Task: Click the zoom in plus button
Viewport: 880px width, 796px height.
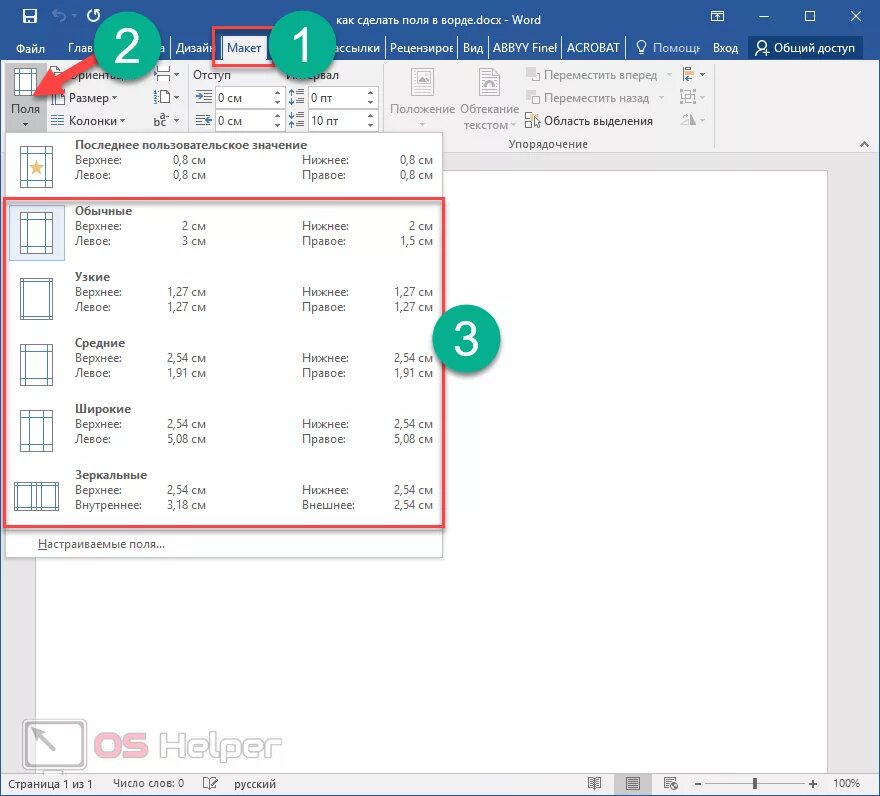Action: 813,784
